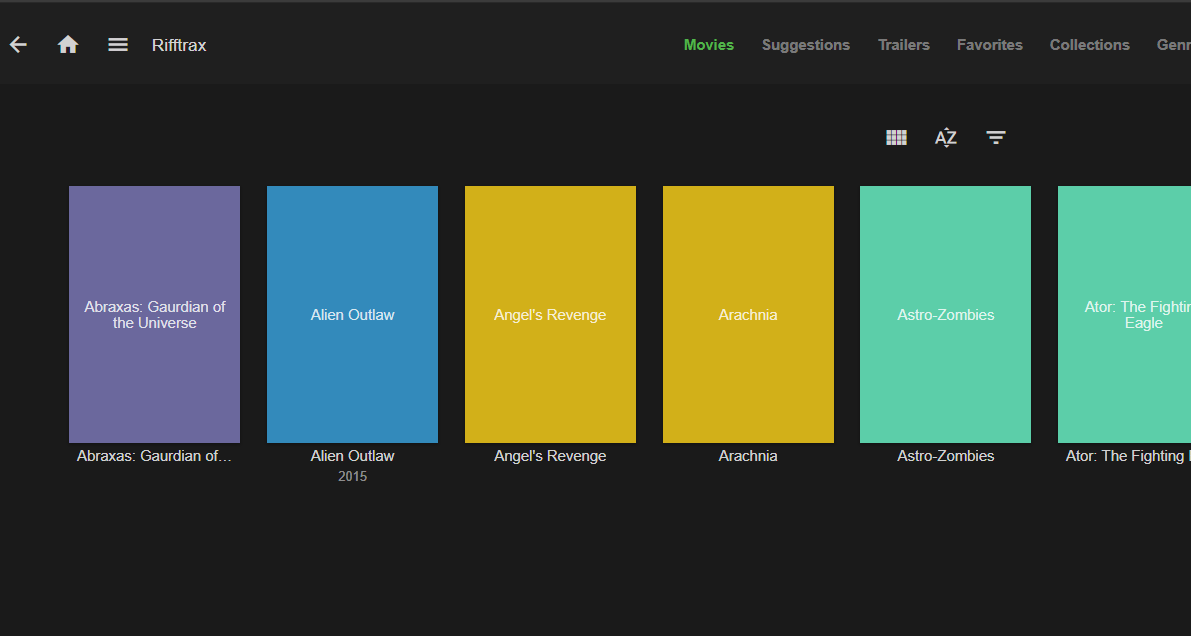This screenshot has height=636, width=1191.
Task: Go to the home screen icon
Action: [68, 45]
